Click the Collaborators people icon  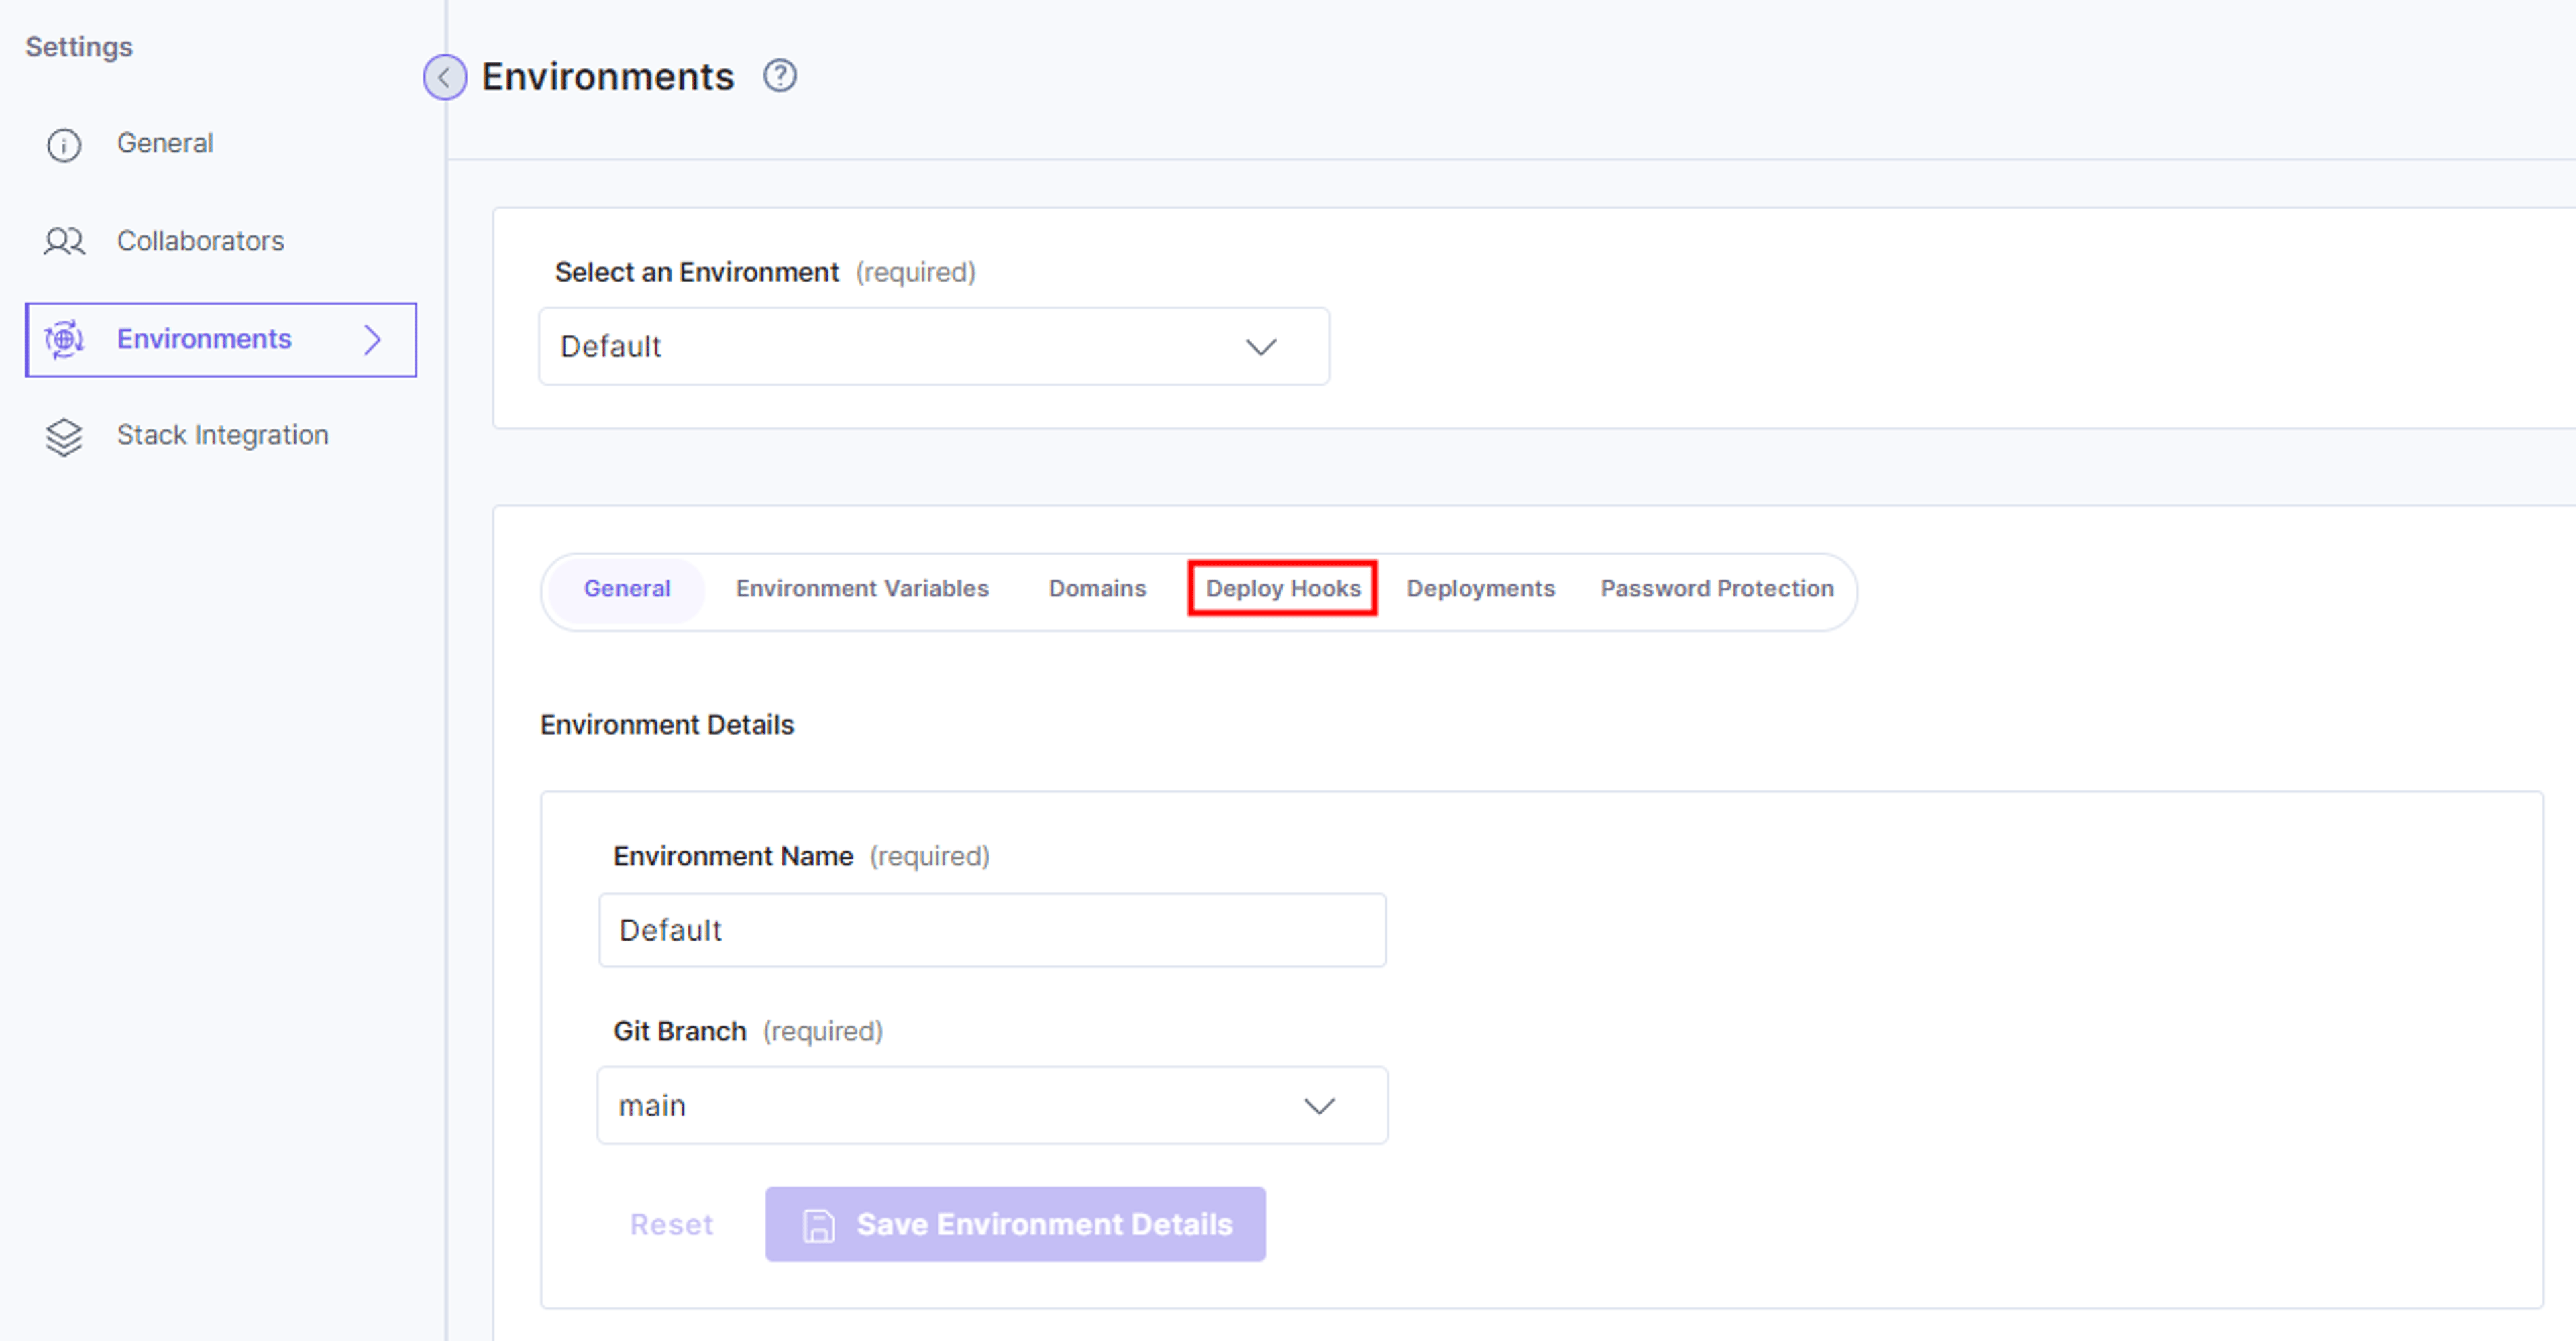[x=64, y=241]
